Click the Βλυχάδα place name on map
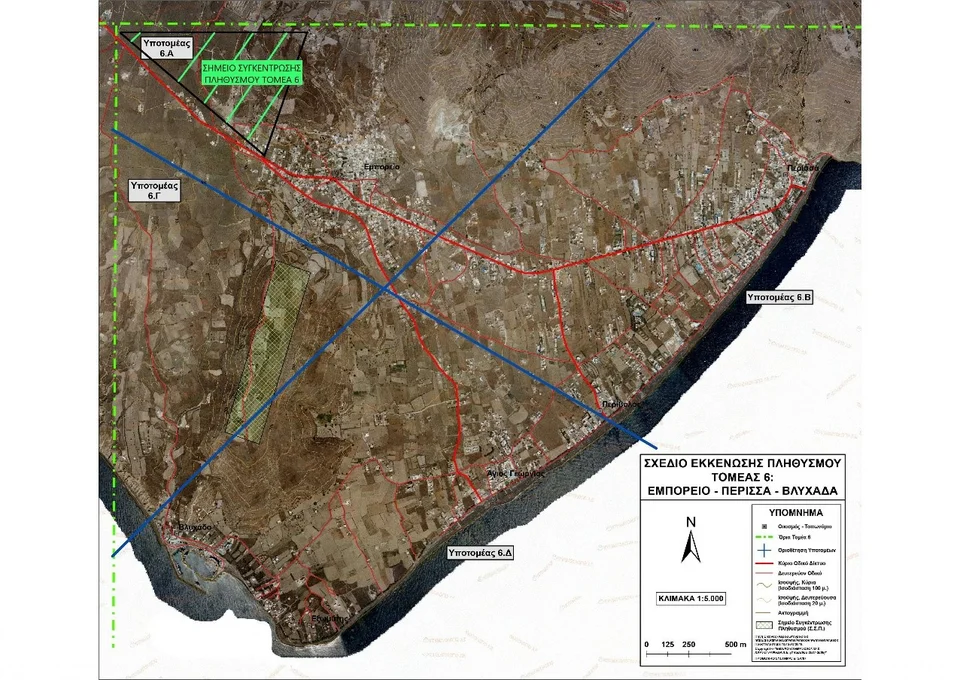 (193, 527)
